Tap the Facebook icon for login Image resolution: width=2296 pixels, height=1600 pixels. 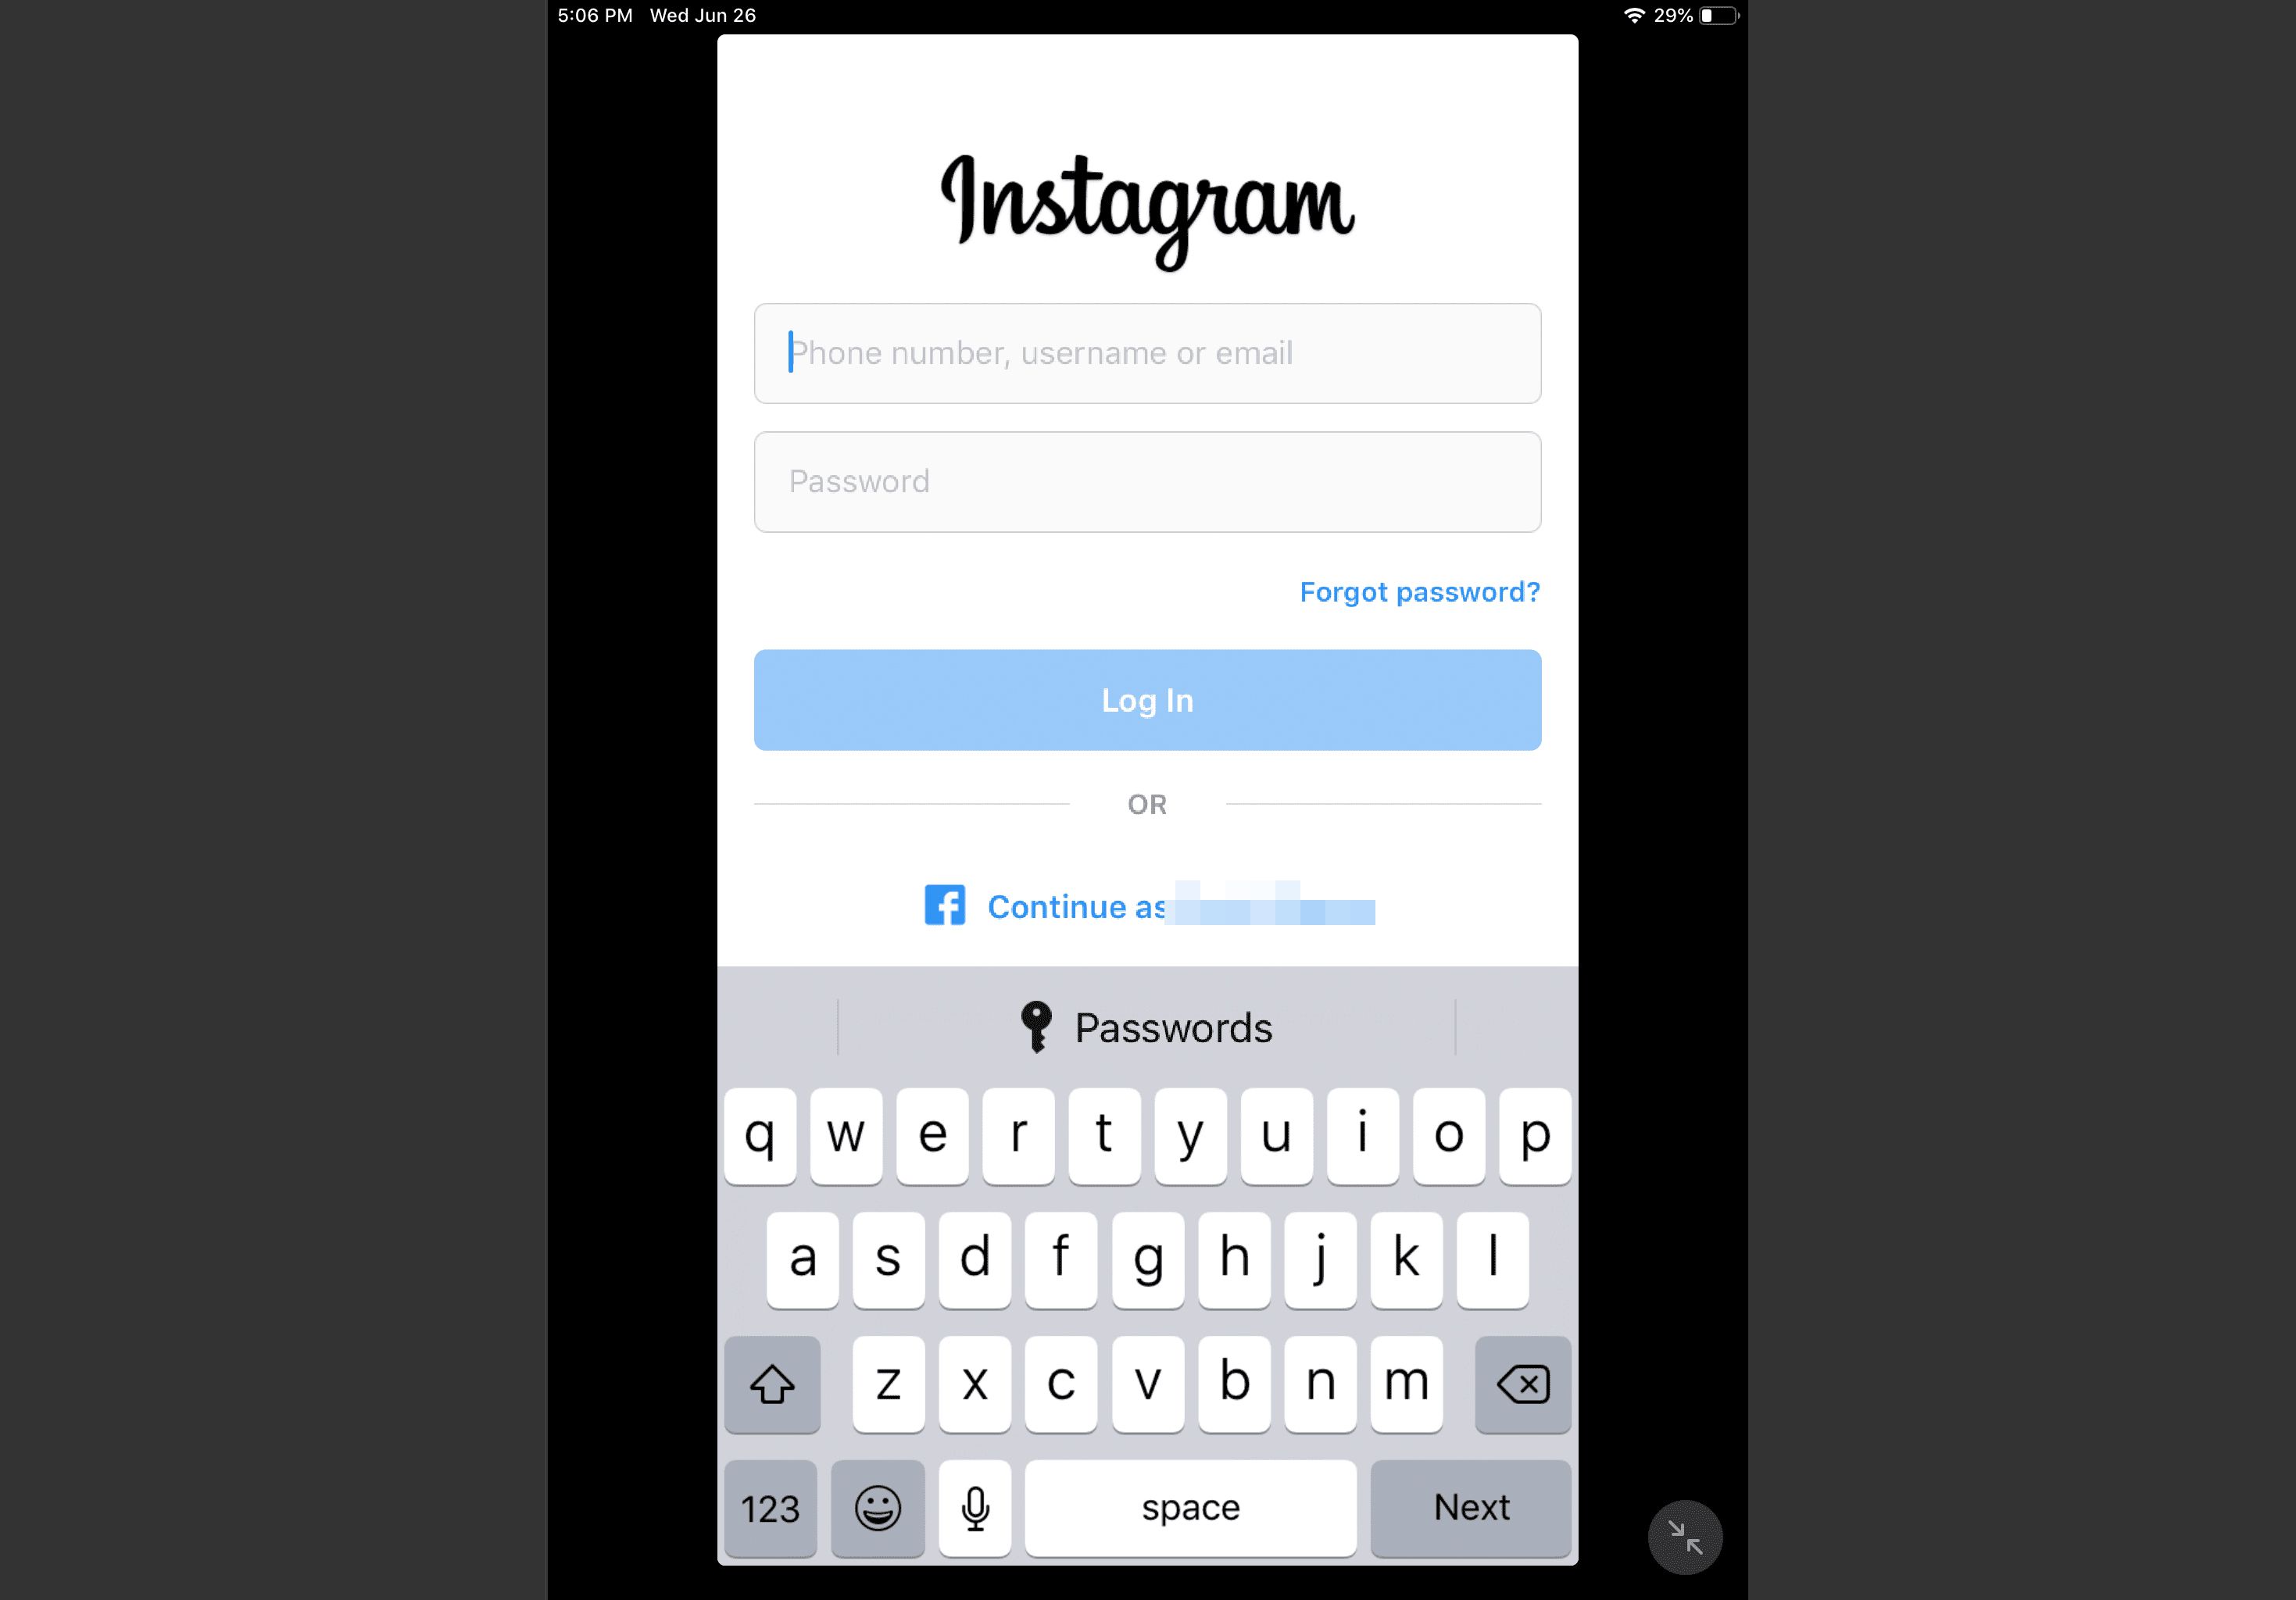(944, 905)
